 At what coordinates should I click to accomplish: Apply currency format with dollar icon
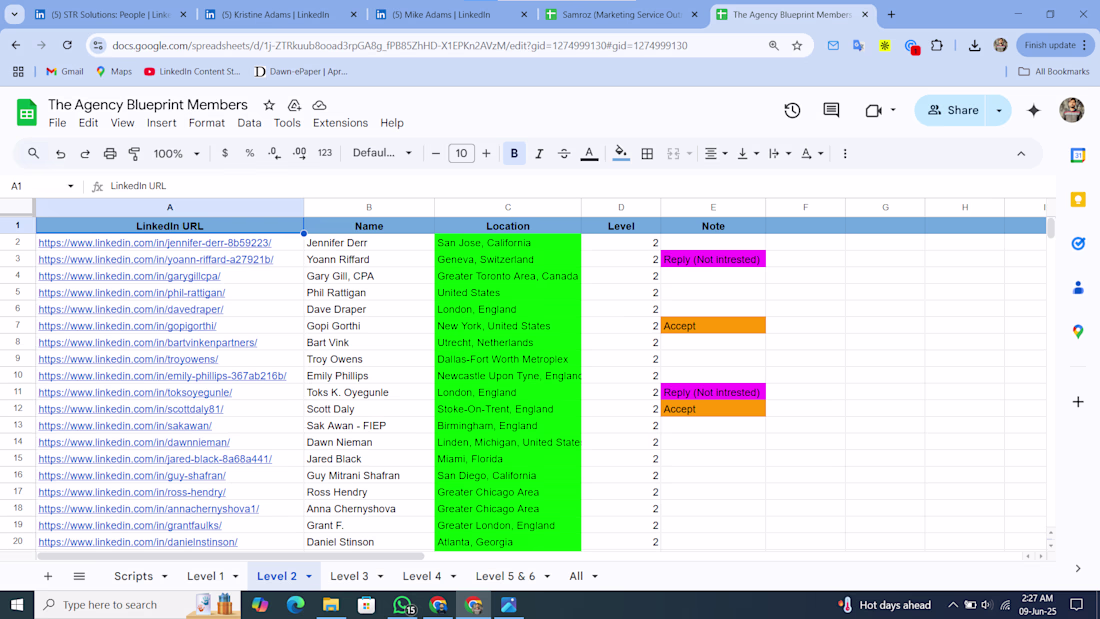pyautogui.click(x=224, y=153)
